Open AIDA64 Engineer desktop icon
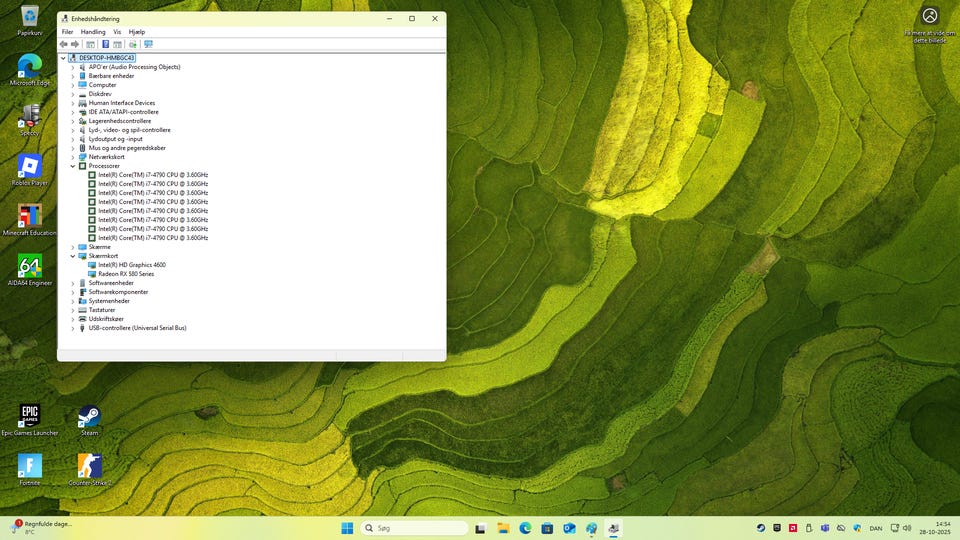Screen dimensions: 960x540 pyautogui.click(x=30, y=267)
